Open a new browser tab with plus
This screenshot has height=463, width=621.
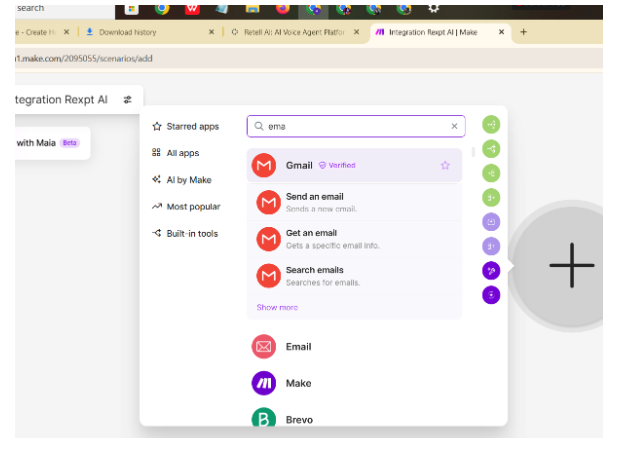[x=523, y=32]
